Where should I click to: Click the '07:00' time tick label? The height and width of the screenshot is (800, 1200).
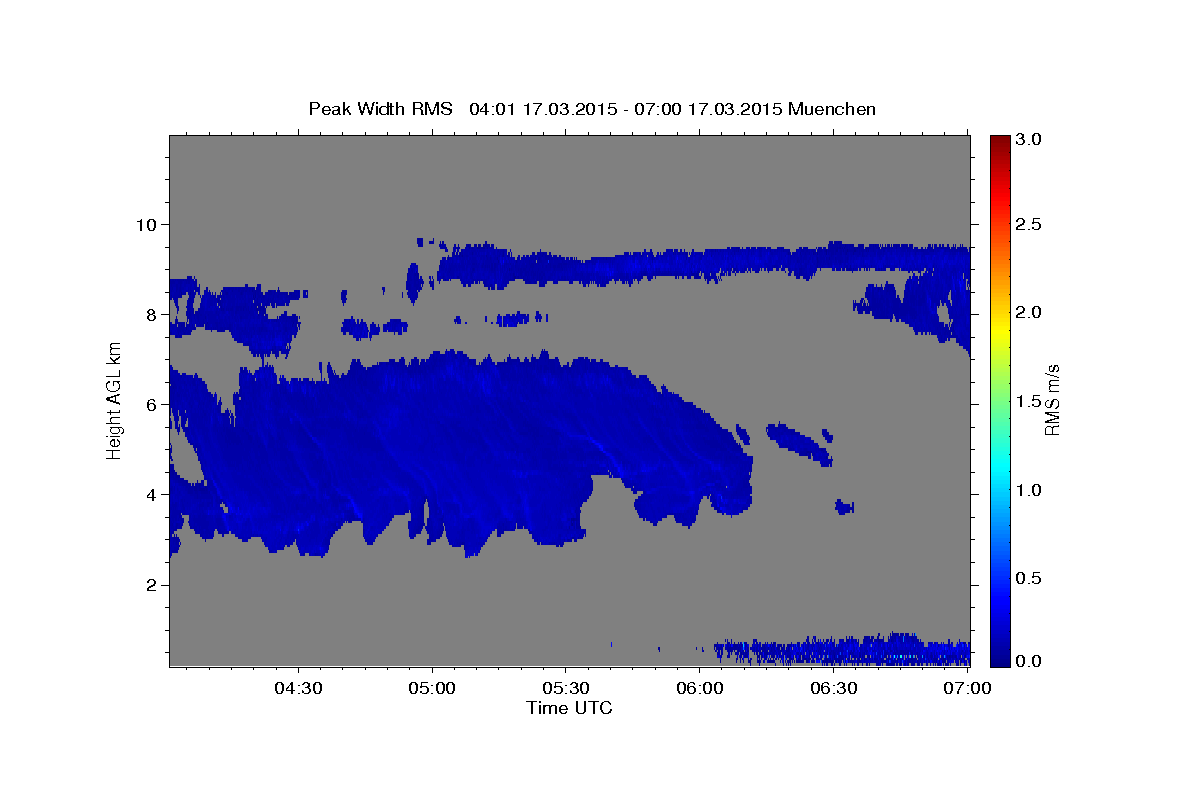967,689
